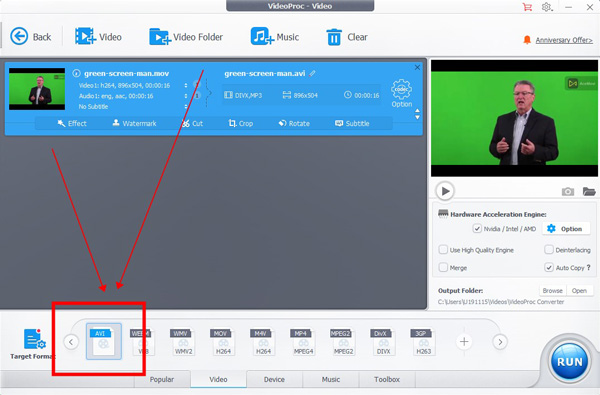Rename output file with the pencil icon
The image size is (600, 395).
pyautogui.click(x=313, y=73)
